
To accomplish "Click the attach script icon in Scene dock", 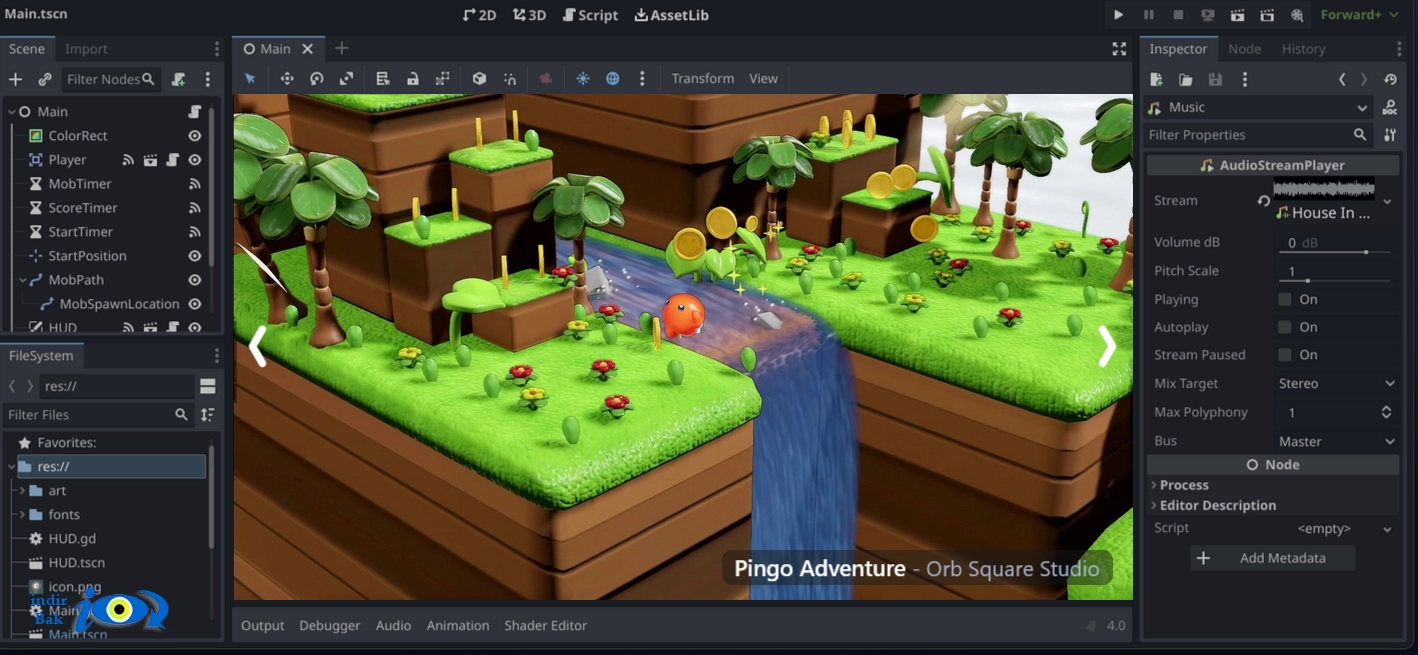I will [x=179, y=79].
